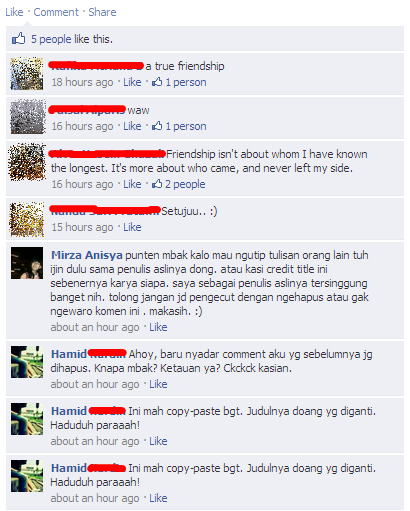The width and height of the screenshot is (410, 511).
Task: Click the Share link under the post
Action: tap(102, 12)
